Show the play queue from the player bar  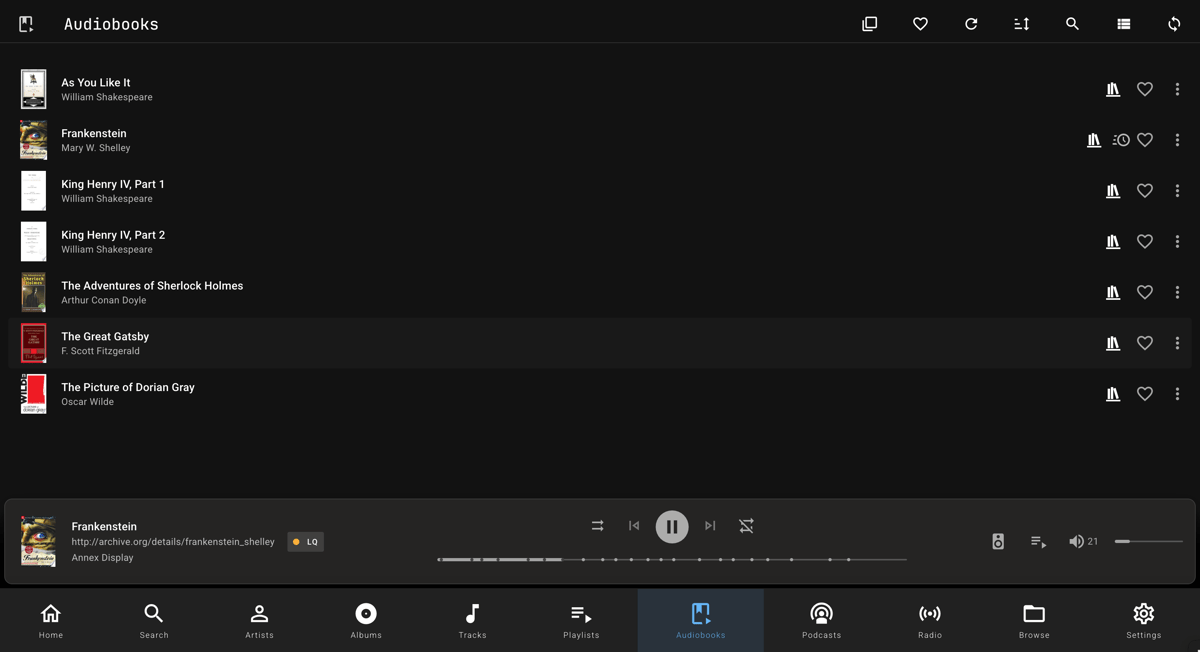pyautogui.click(x=1038, y=541)
